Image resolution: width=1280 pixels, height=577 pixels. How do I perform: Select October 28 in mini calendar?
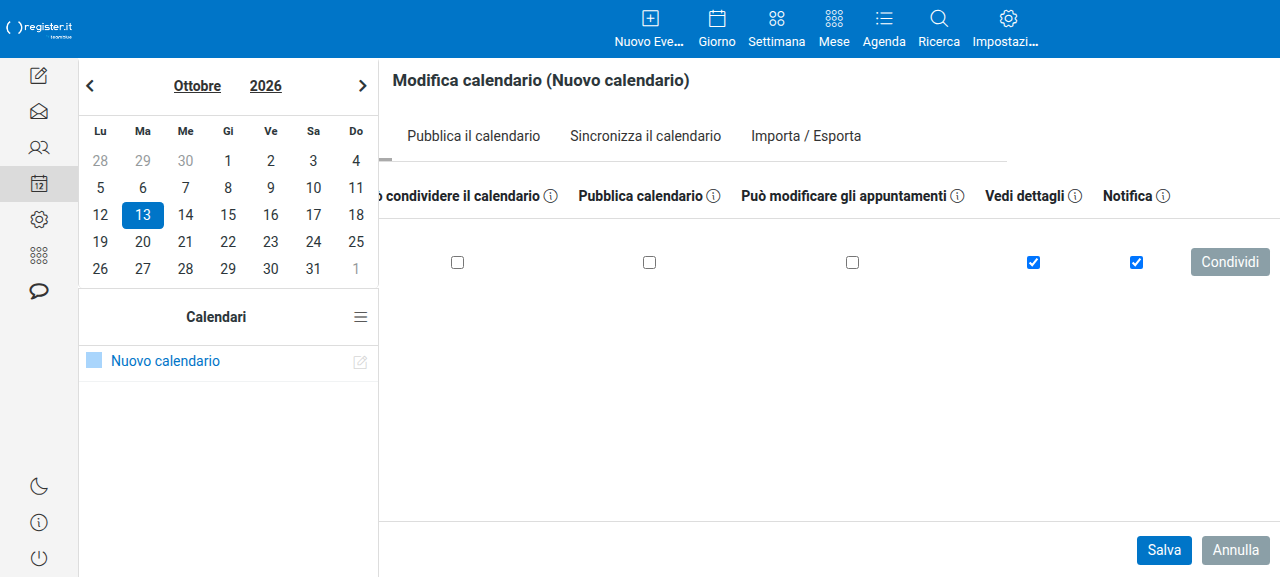[186, 269]
